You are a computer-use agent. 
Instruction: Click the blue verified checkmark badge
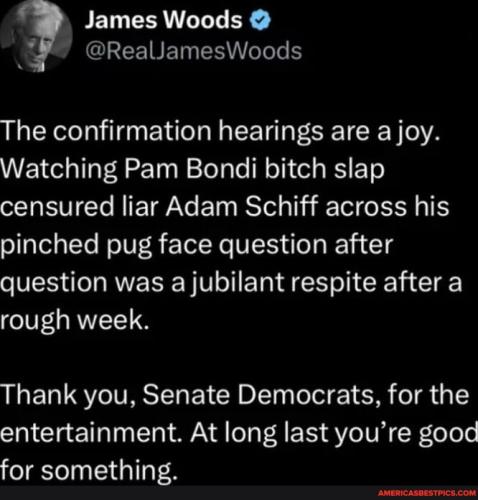tap(260, 21)
